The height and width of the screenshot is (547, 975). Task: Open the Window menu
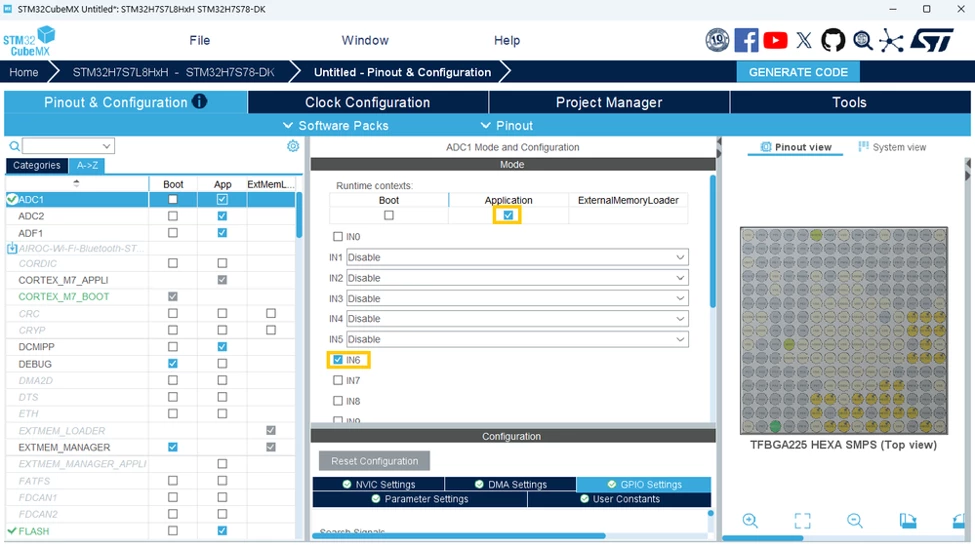pyautogui.click(x=365, y=40)
